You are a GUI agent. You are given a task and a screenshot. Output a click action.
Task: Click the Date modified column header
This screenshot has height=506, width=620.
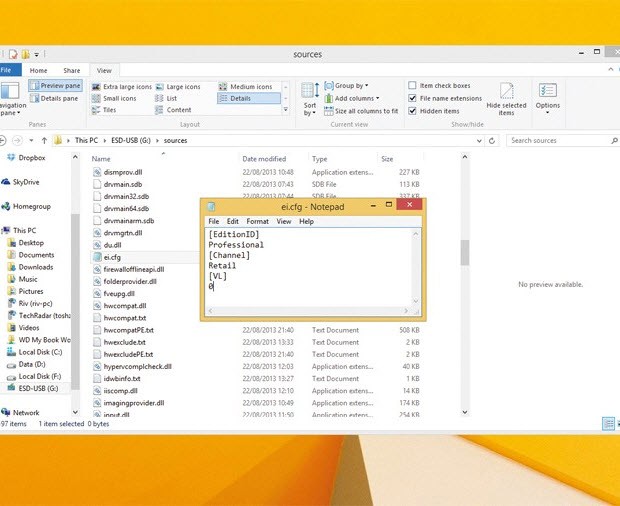(x=264, y=159)
